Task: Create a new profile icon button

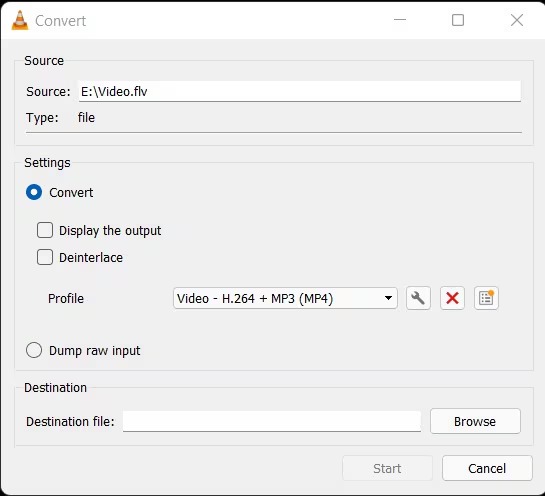Action: tap(486, 298)
